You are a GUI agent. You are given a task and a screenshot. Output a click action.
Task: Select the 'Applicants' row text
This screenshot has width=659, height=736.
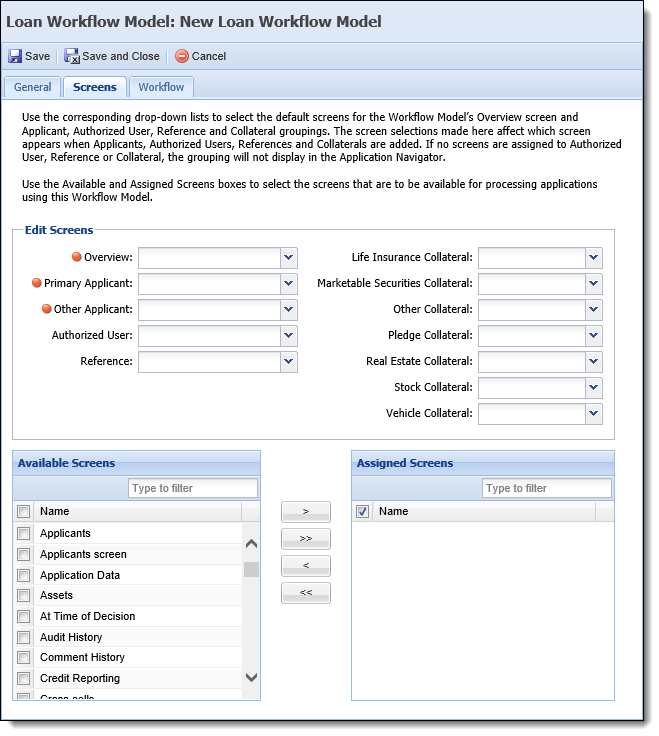point(65,534)
